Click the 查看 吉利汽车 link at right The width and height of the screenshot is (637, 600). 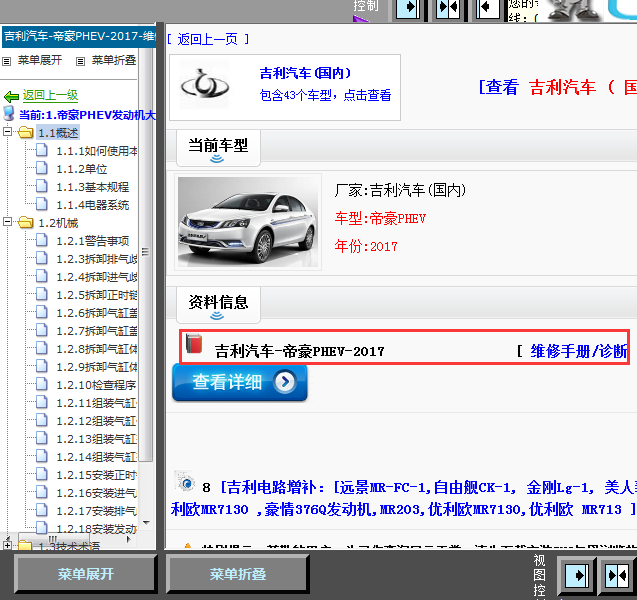click(x=557, y=87)
